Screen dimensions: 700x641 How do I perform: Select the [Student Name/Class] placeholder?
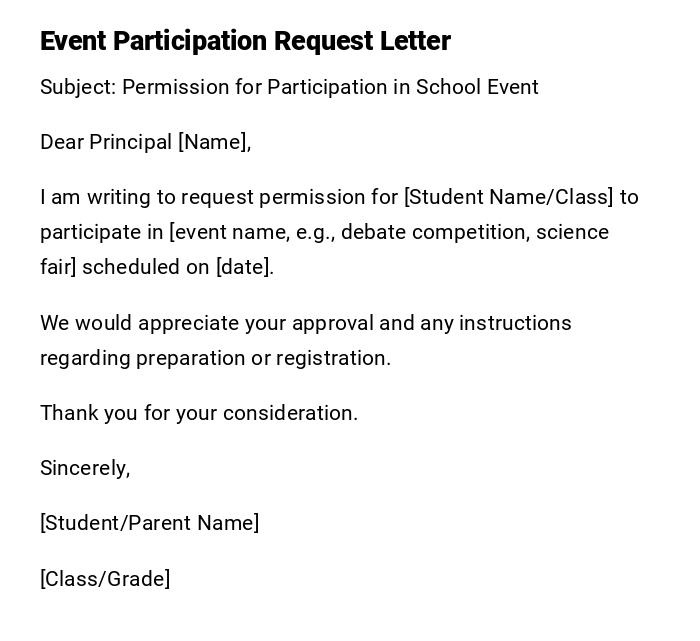(x=508, y=197)
